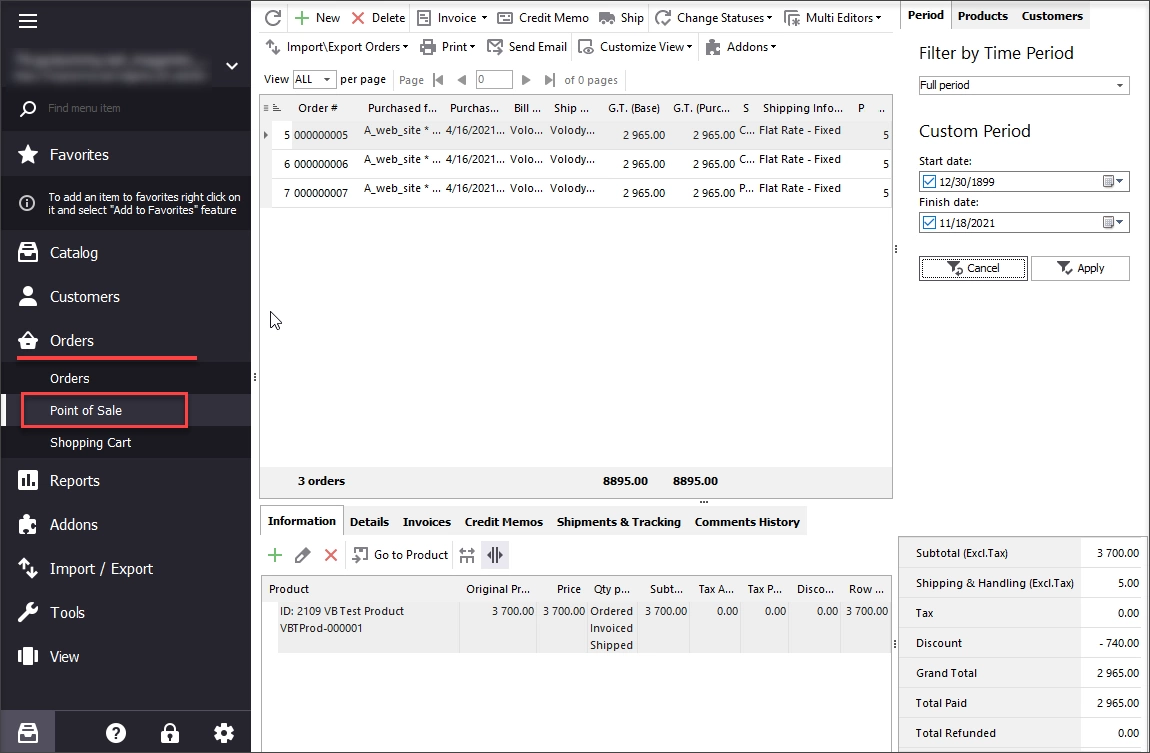Click Go to Product button
The image size is (1150, 753).
point(400,555)
